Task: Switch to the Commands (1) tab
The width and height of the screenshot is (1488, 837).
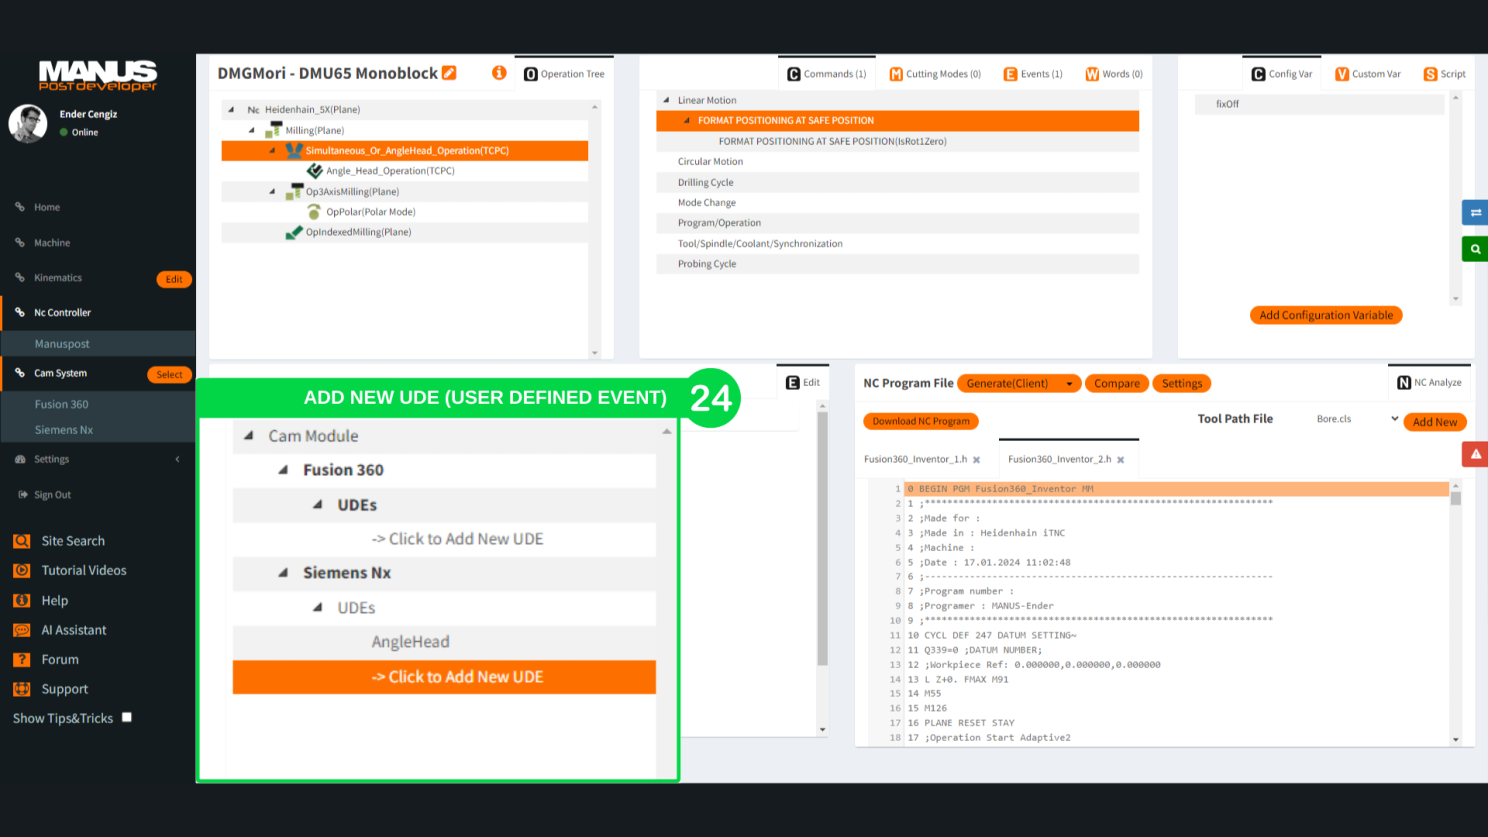Action: pyautogui.click(x=826, y=74)
